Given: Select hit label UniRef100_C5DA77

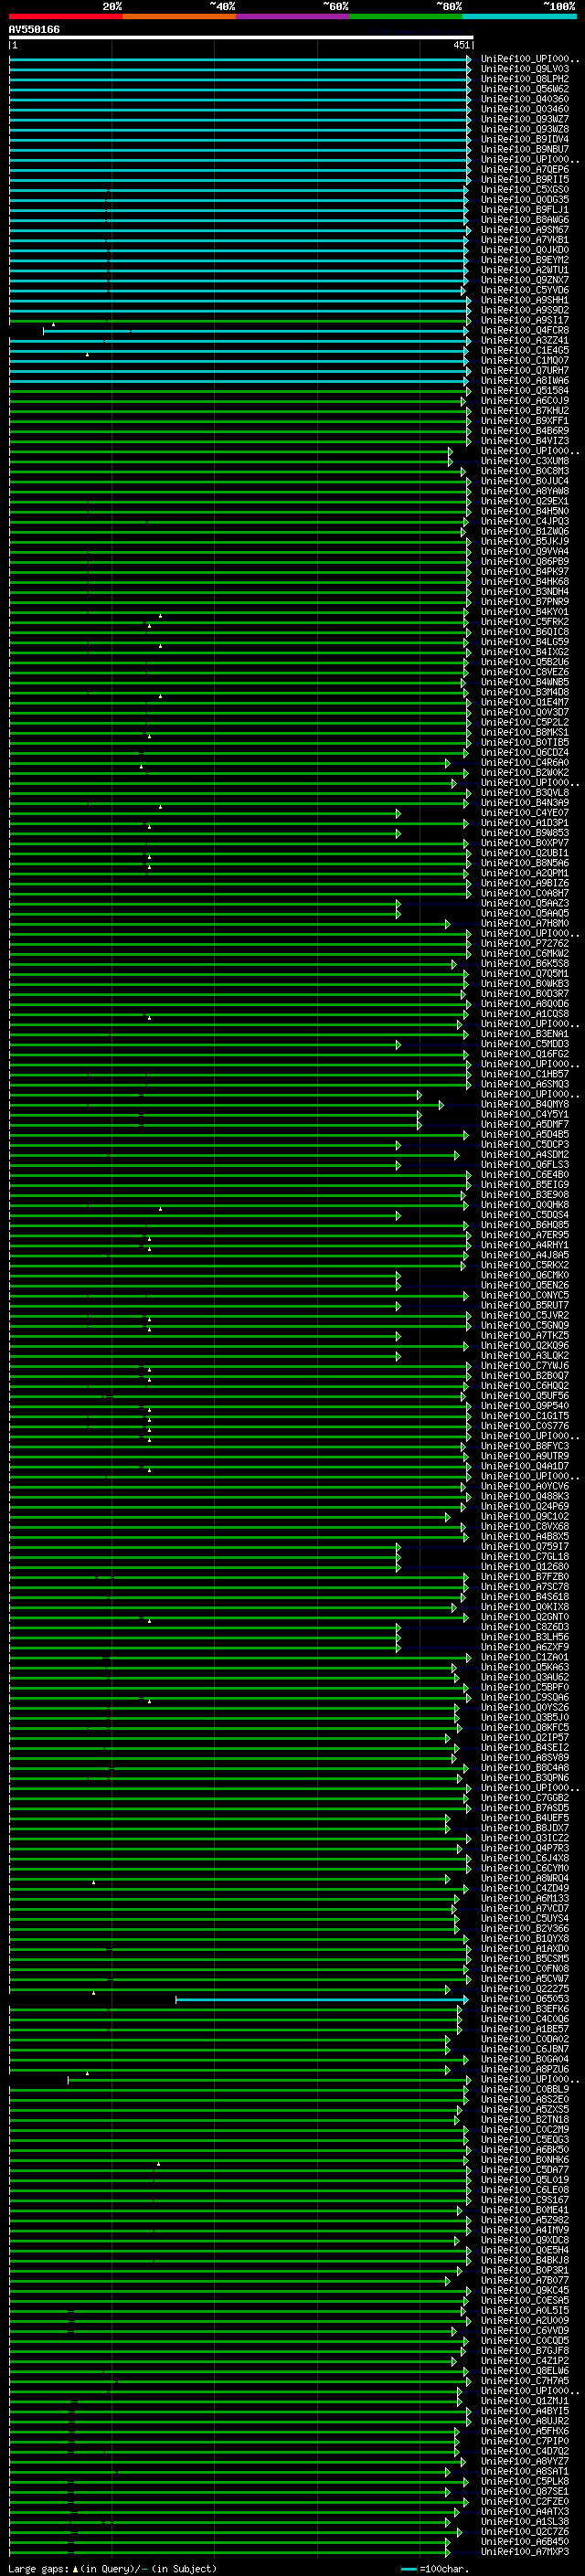Looking at the screenshot, I should (x=525, y=2170).
